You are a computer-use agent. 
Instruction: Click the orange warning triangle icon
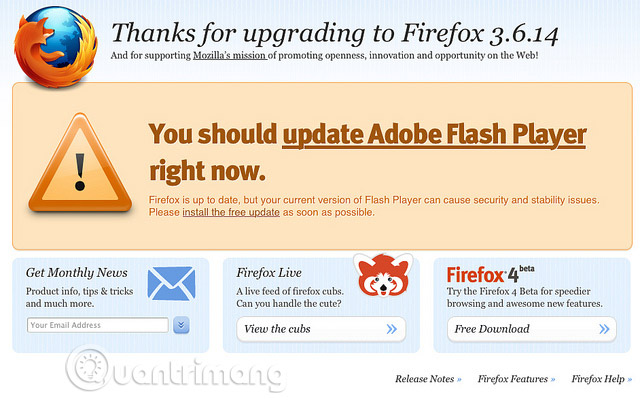(80, 163)
